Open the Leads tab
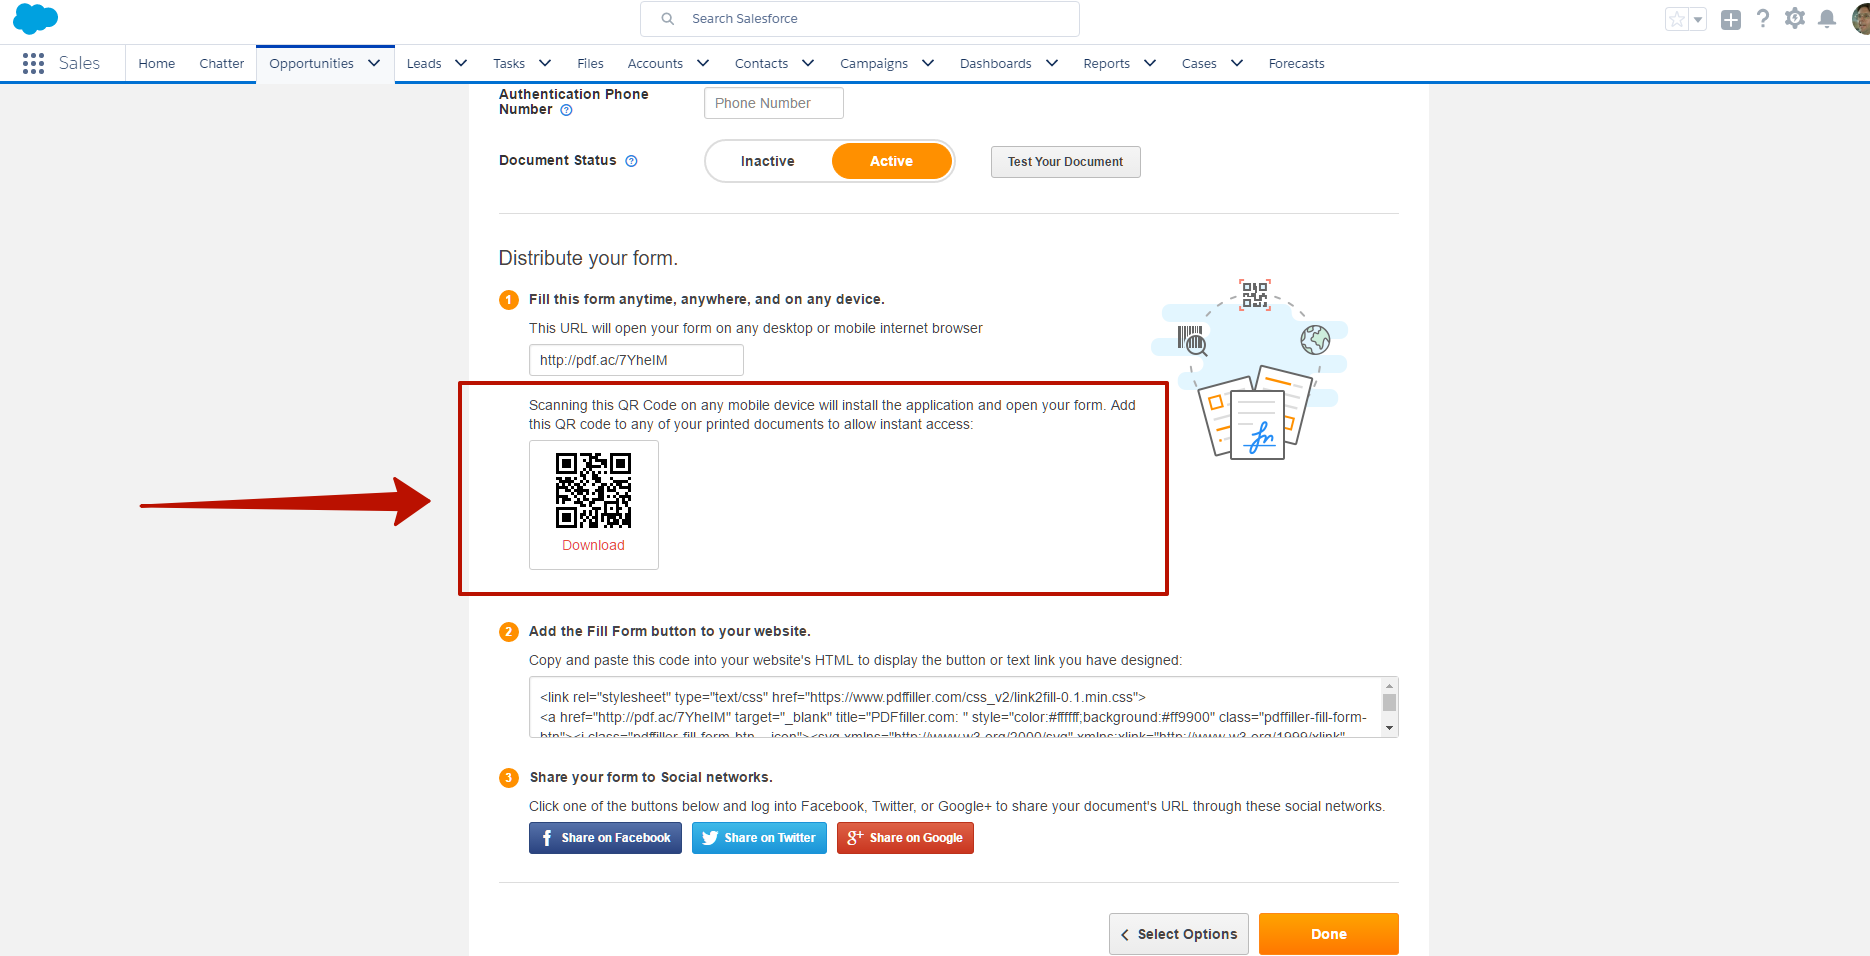Viewport: 1870px width, 956px height. (424, 63)
